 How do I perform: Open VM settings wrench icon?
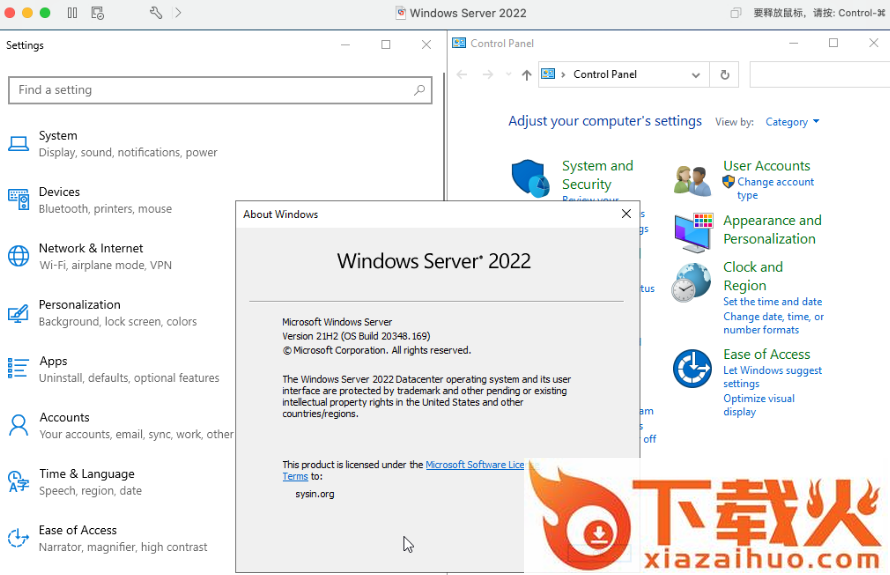[x=156, y=12]
